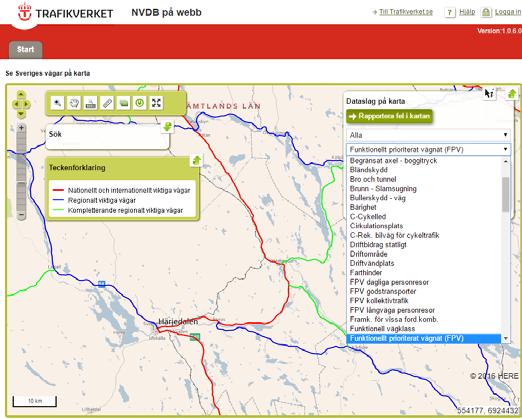Image resolution: width=522 pixels, height=419 pixels.
Task: Pan the map right with arrow
Action: [27, 104]
